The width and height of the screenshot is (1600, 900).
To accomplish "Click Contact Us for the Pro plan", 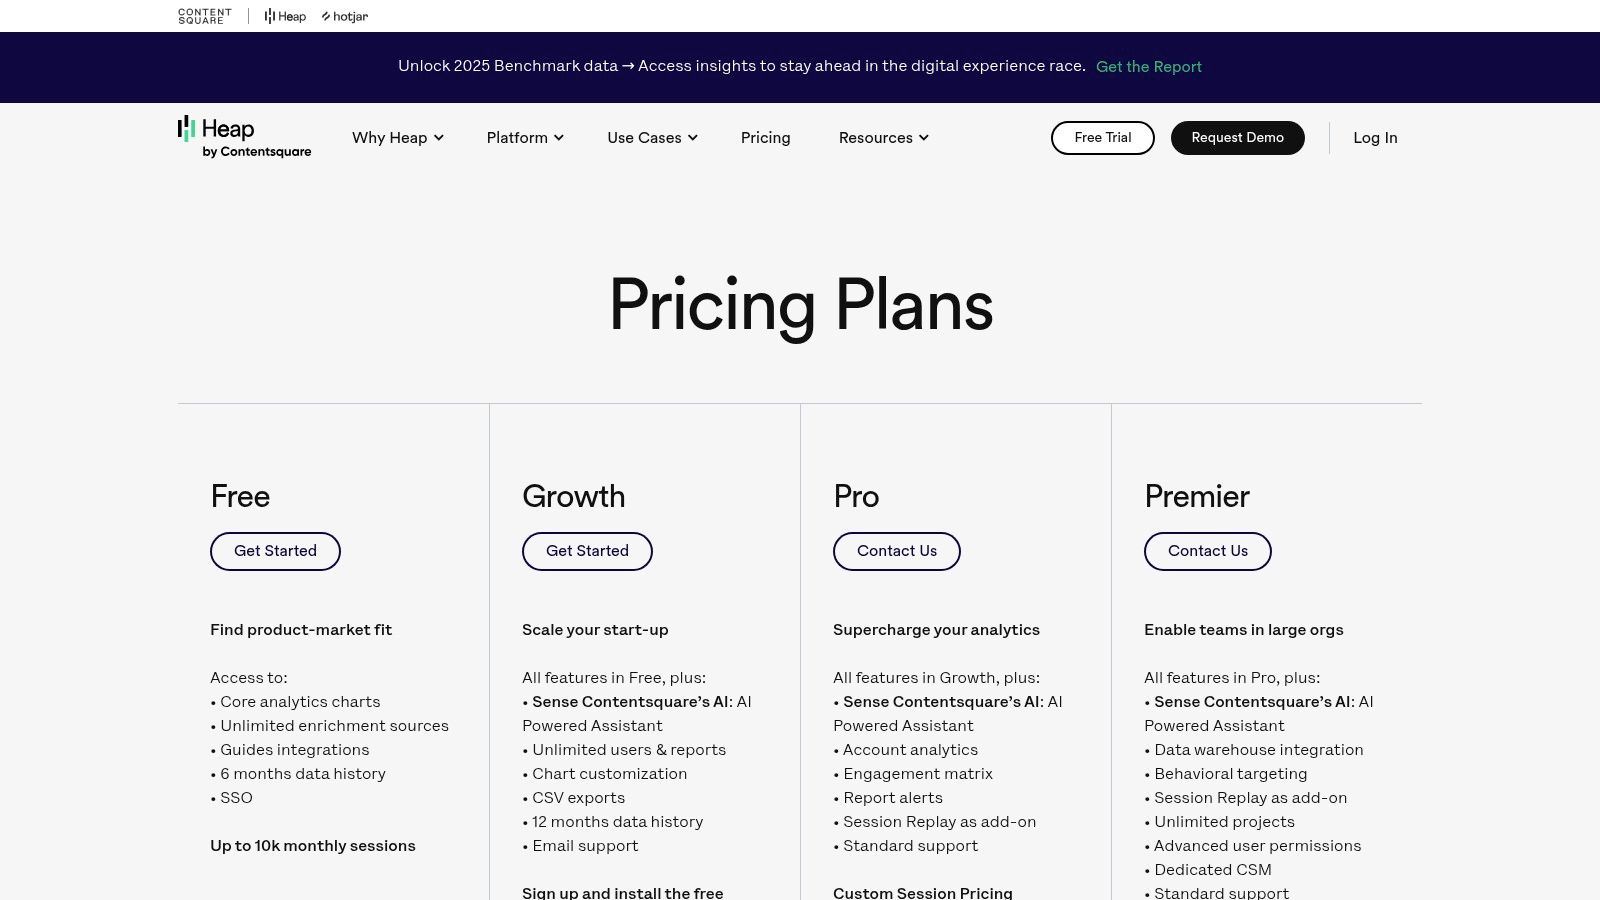I will tap(896, 551).
